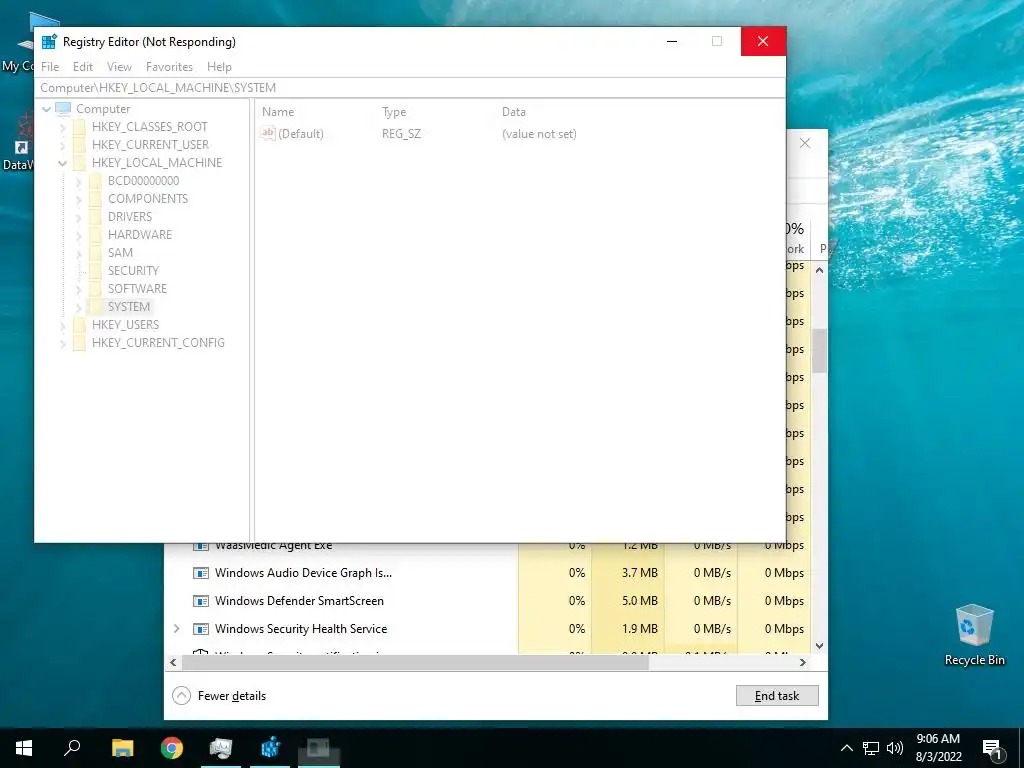This screenshot has height=768, width=1024.
Task: Open the Windows Start menu
Action: coord(24,748)
